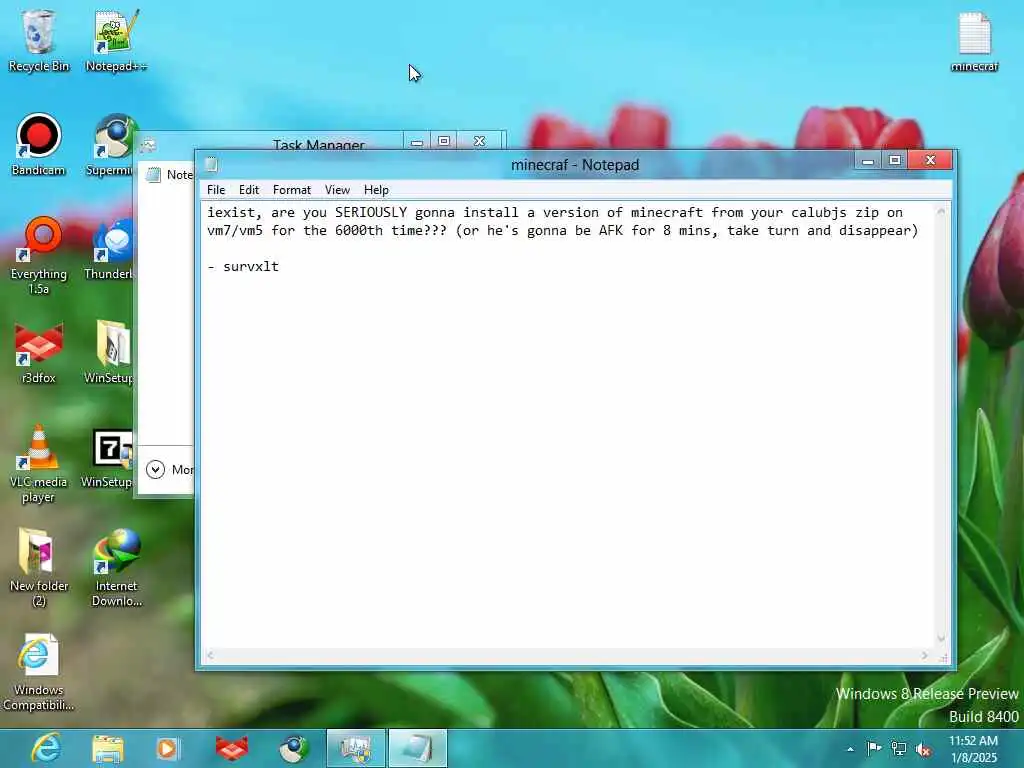Switch to Task Manager taskbar button
Image resolution: width=1024 pixels, height=768 pixels.
(x=356, y=748)
